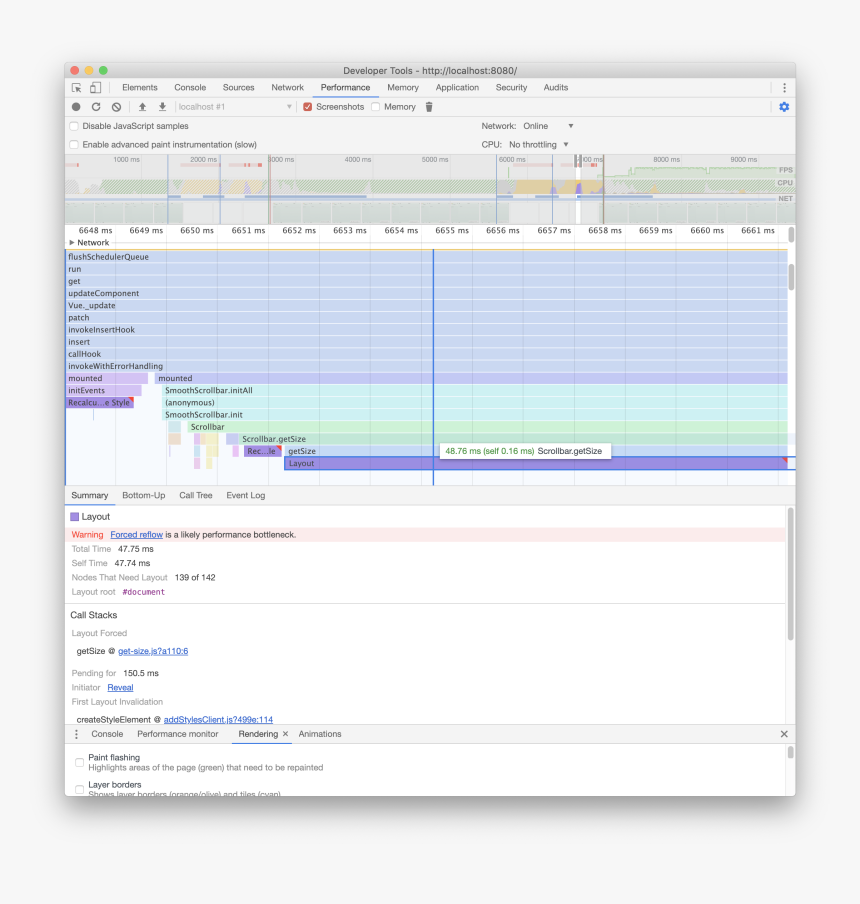860x904 pixels.
Task: Open the CPU No throttling dropdown
Action: click(x=539, y=145)
